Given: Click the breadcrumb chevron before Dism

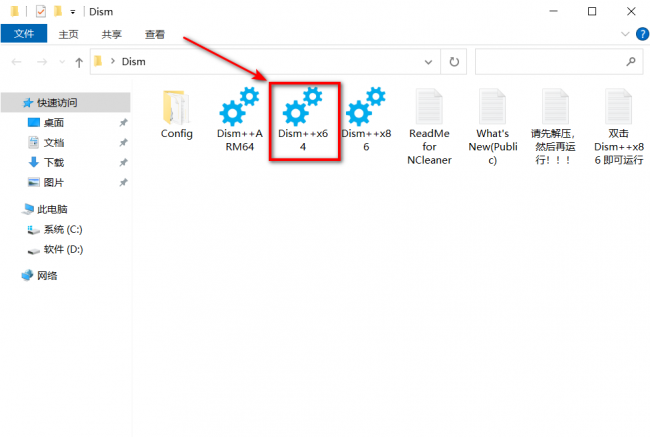Looking at the screenshot, I should tap(112, 61).
